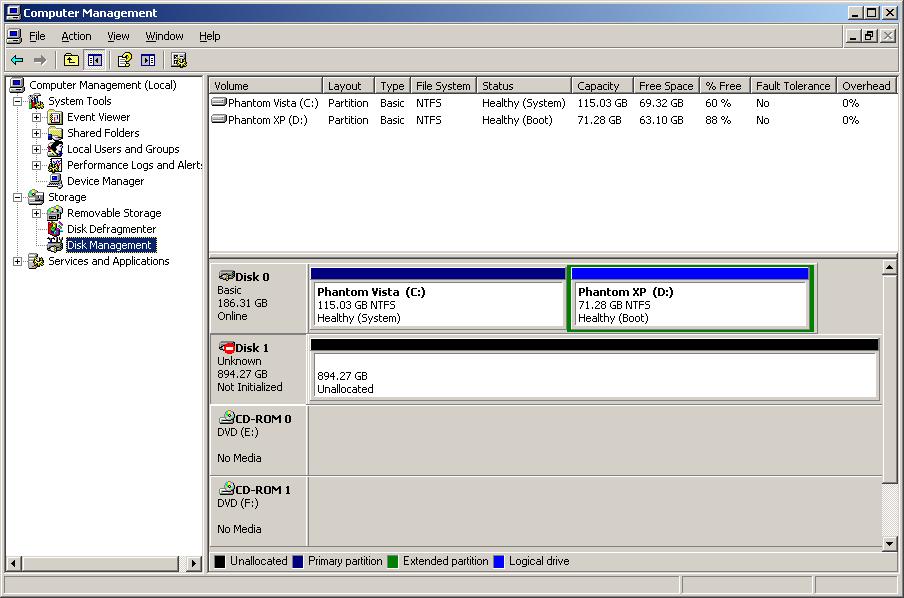Click scroll up arrow in disk pane
Image resolution: width=904 pixels, height=598 pixels.
pos(890,268)
